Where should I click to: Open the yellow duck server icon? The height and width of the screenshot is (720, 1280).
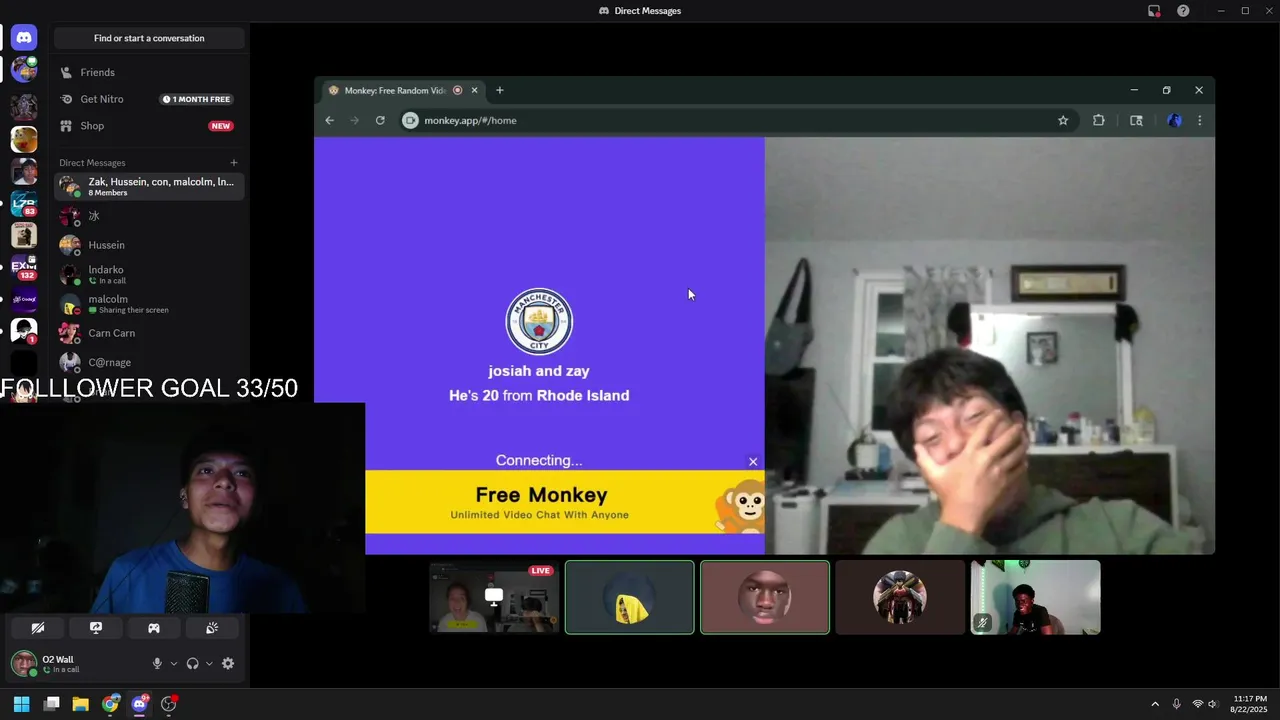tap(24, 139)
